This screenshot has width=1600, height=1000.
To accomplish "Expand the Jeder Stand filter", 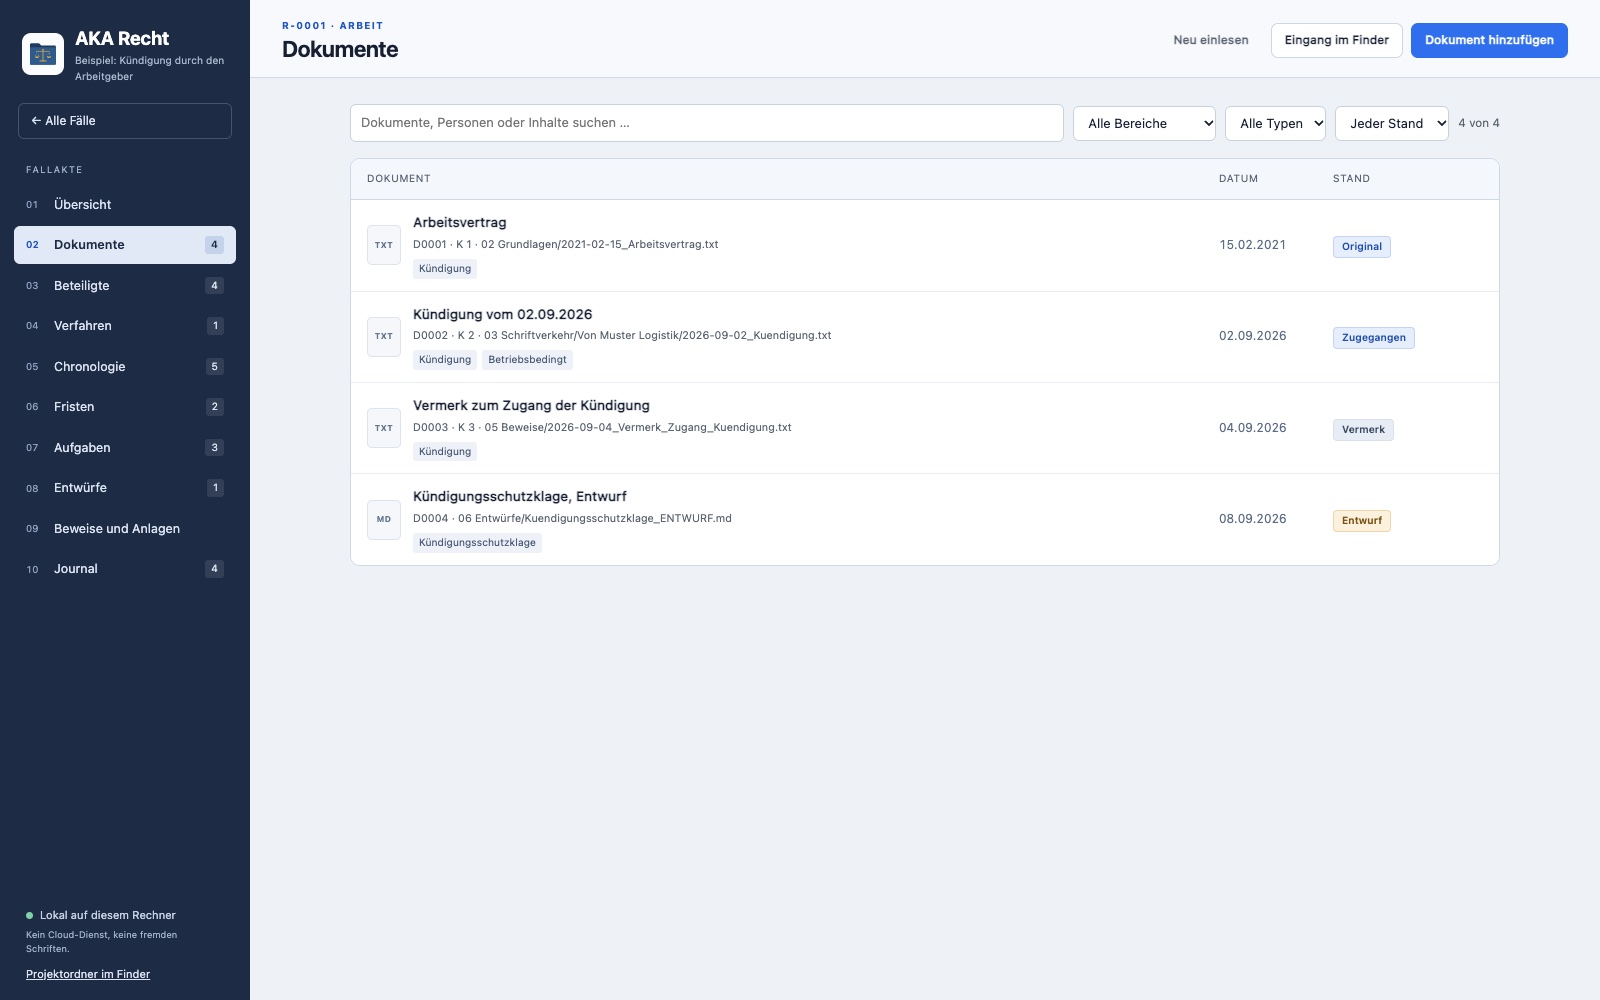I will [1391, 123].
